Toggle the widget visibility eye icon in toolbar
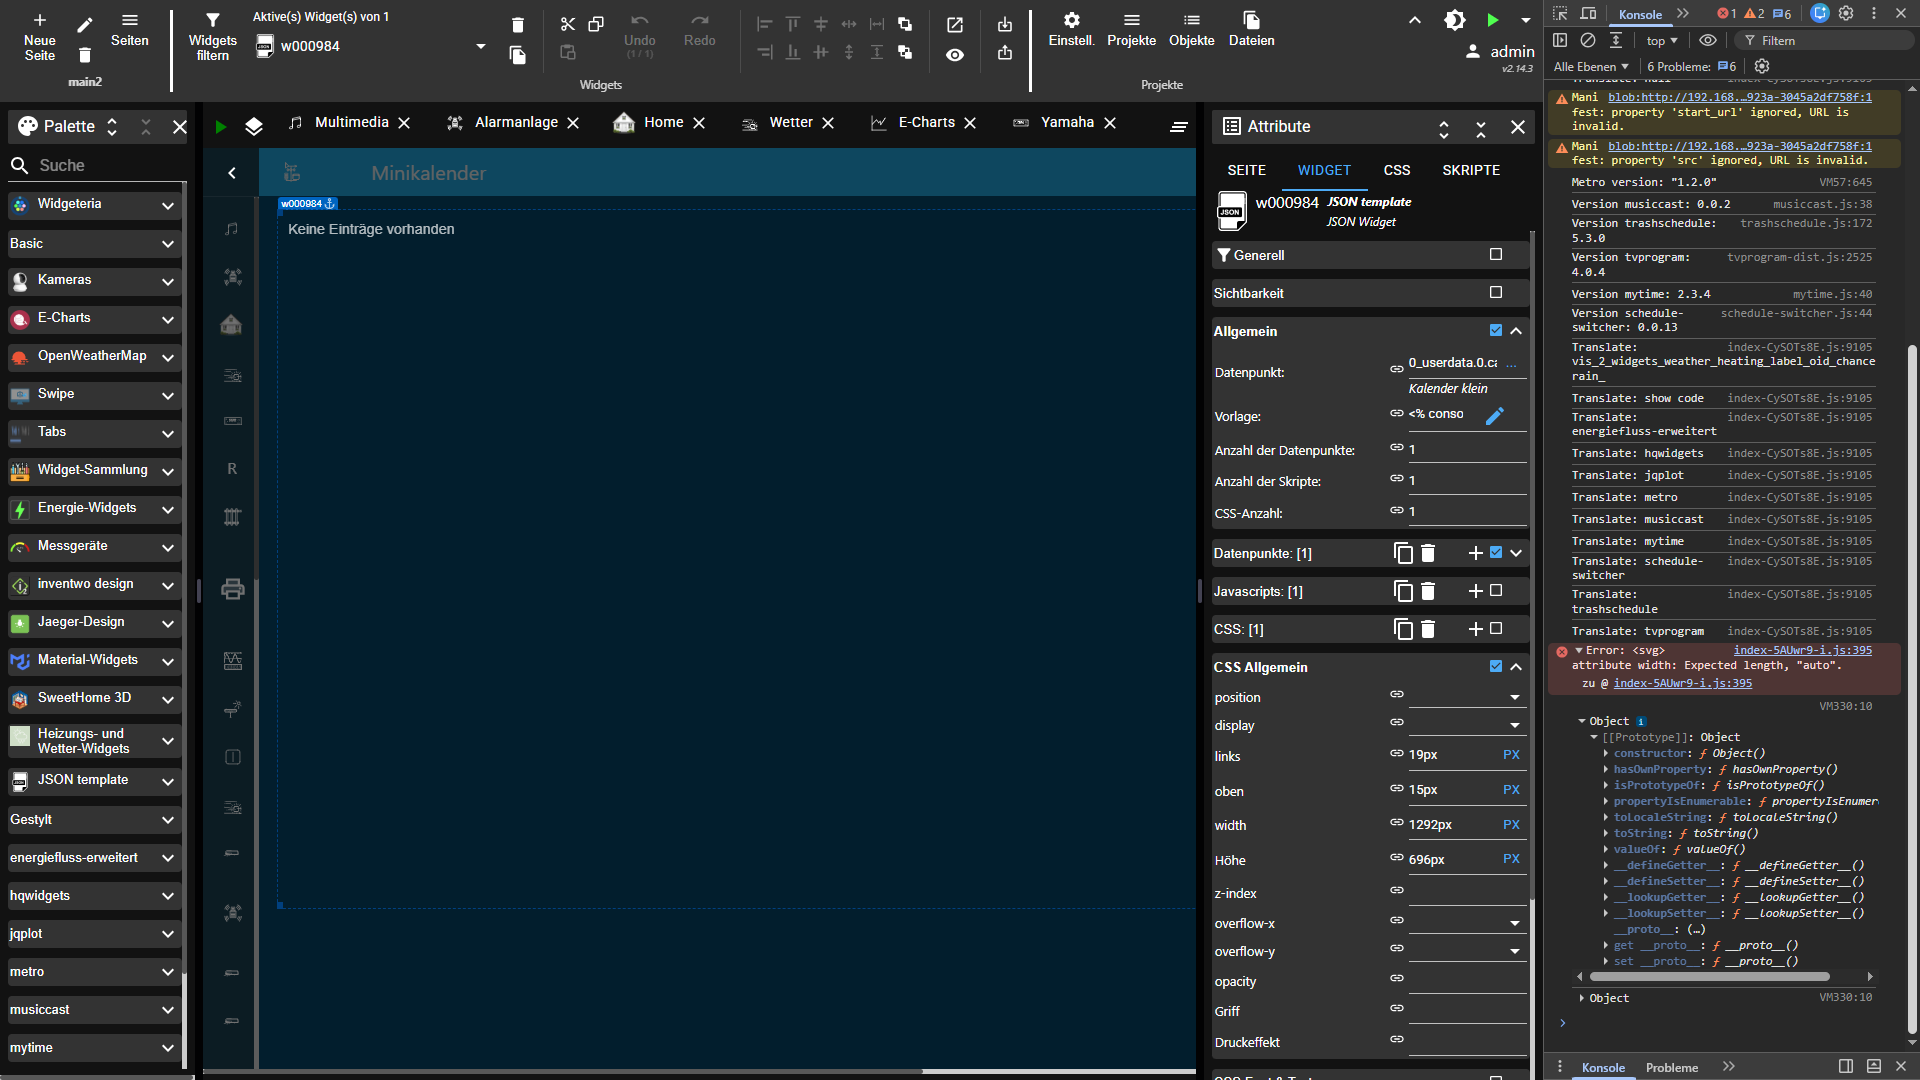Screen dimensions: 1920x1080 [955, 55]
